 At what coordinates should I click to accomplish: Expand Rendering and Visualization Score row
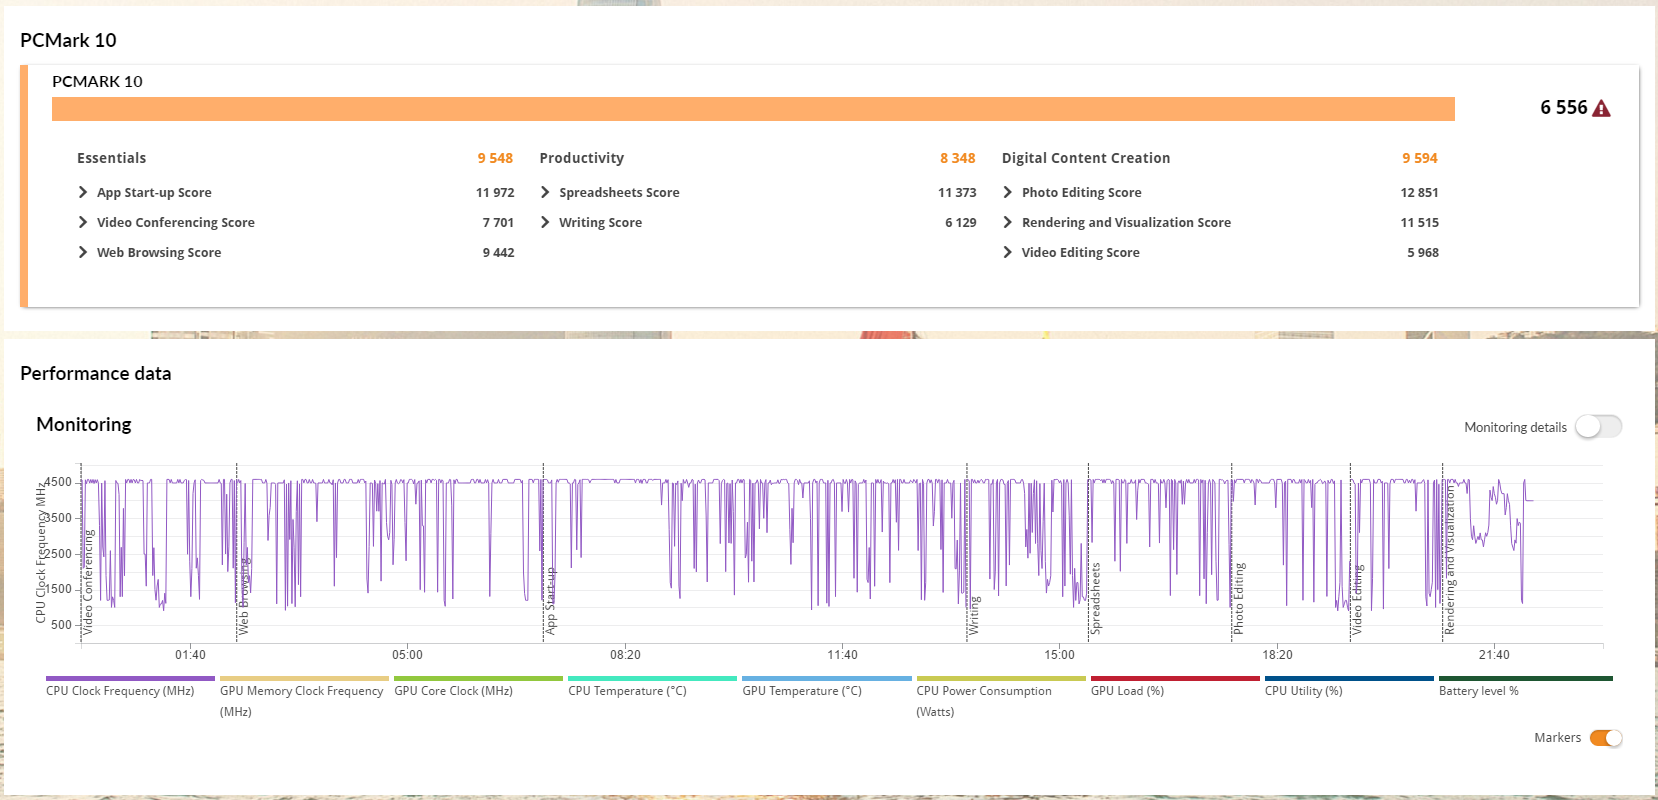pos(1008,222)
